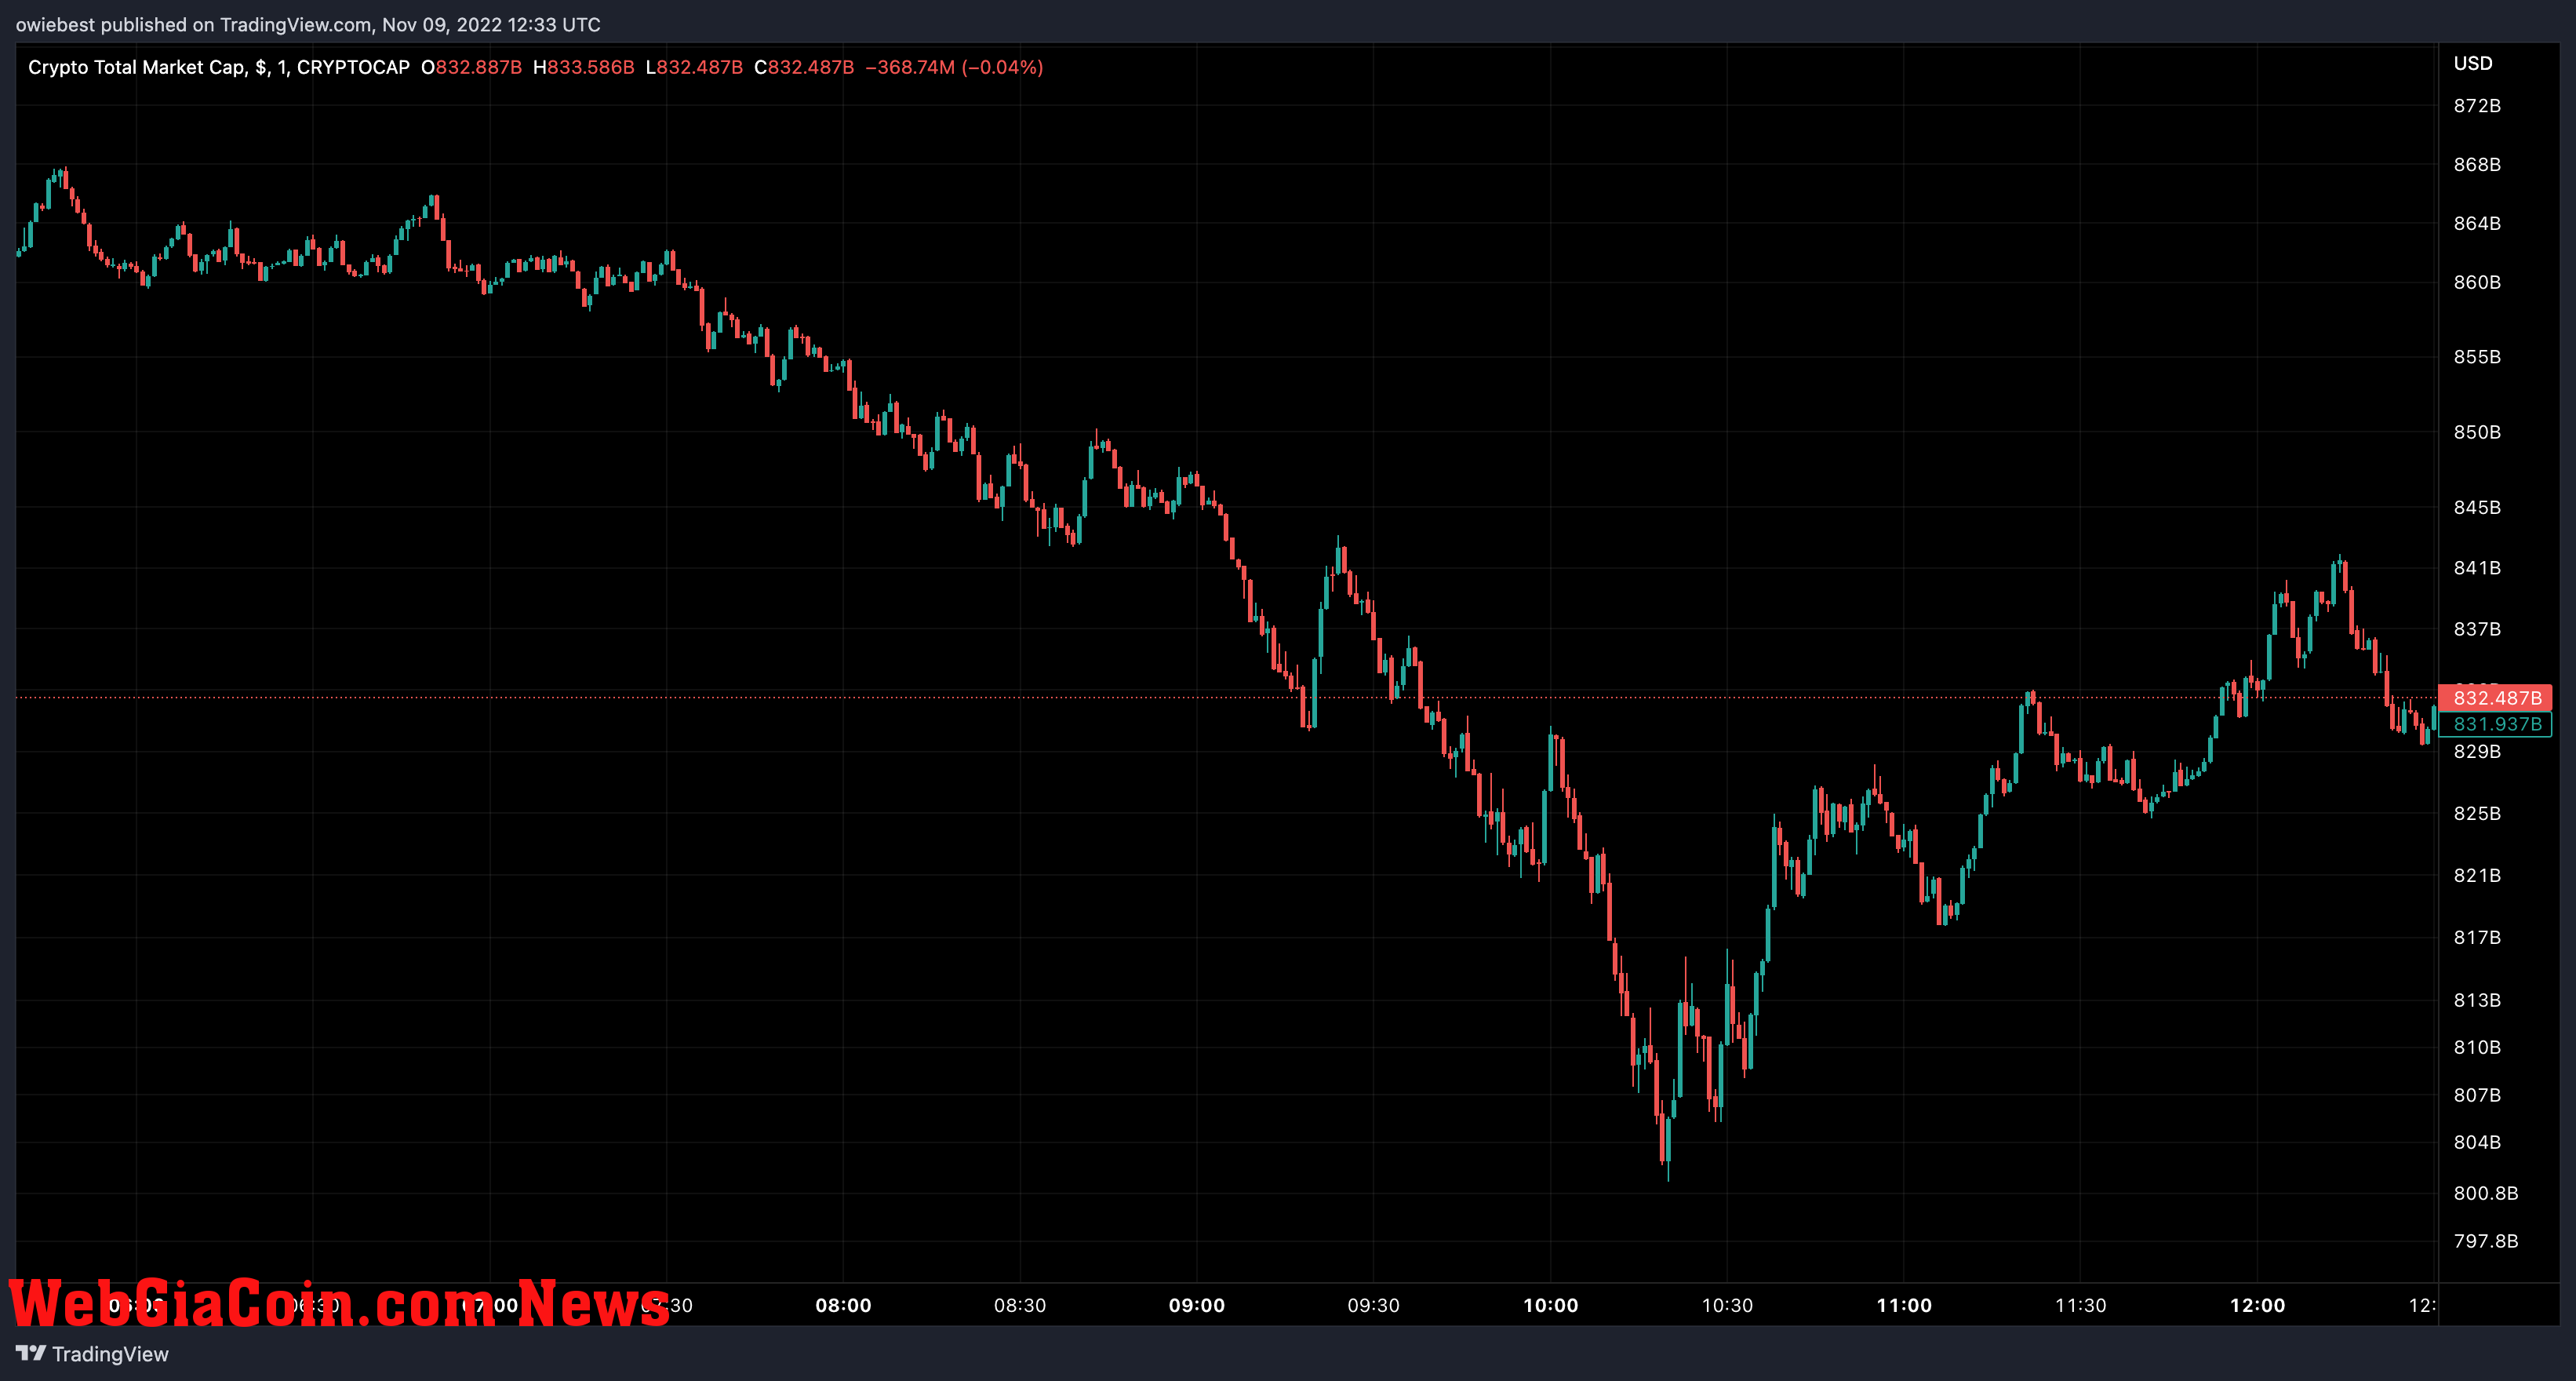
Task: Click the 825B price axis label
Action: pyautogui.click(x=2477, y=813)
